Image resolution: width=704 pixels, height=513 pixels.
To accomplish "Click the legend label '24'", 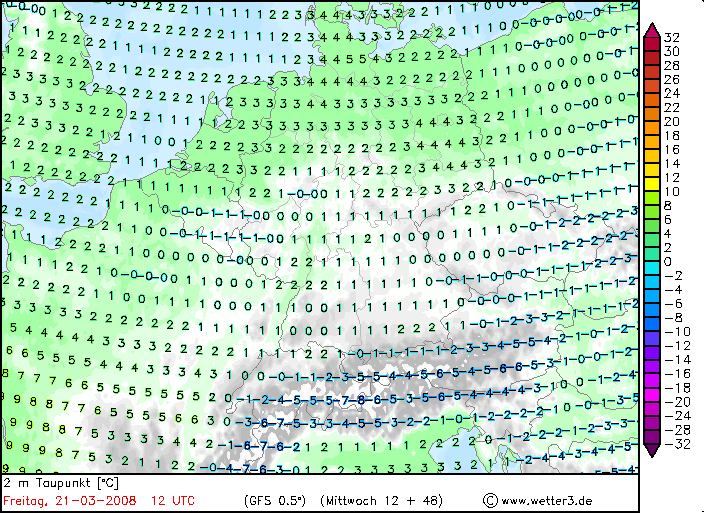I will pyautogui.click(x=672, y=93).
